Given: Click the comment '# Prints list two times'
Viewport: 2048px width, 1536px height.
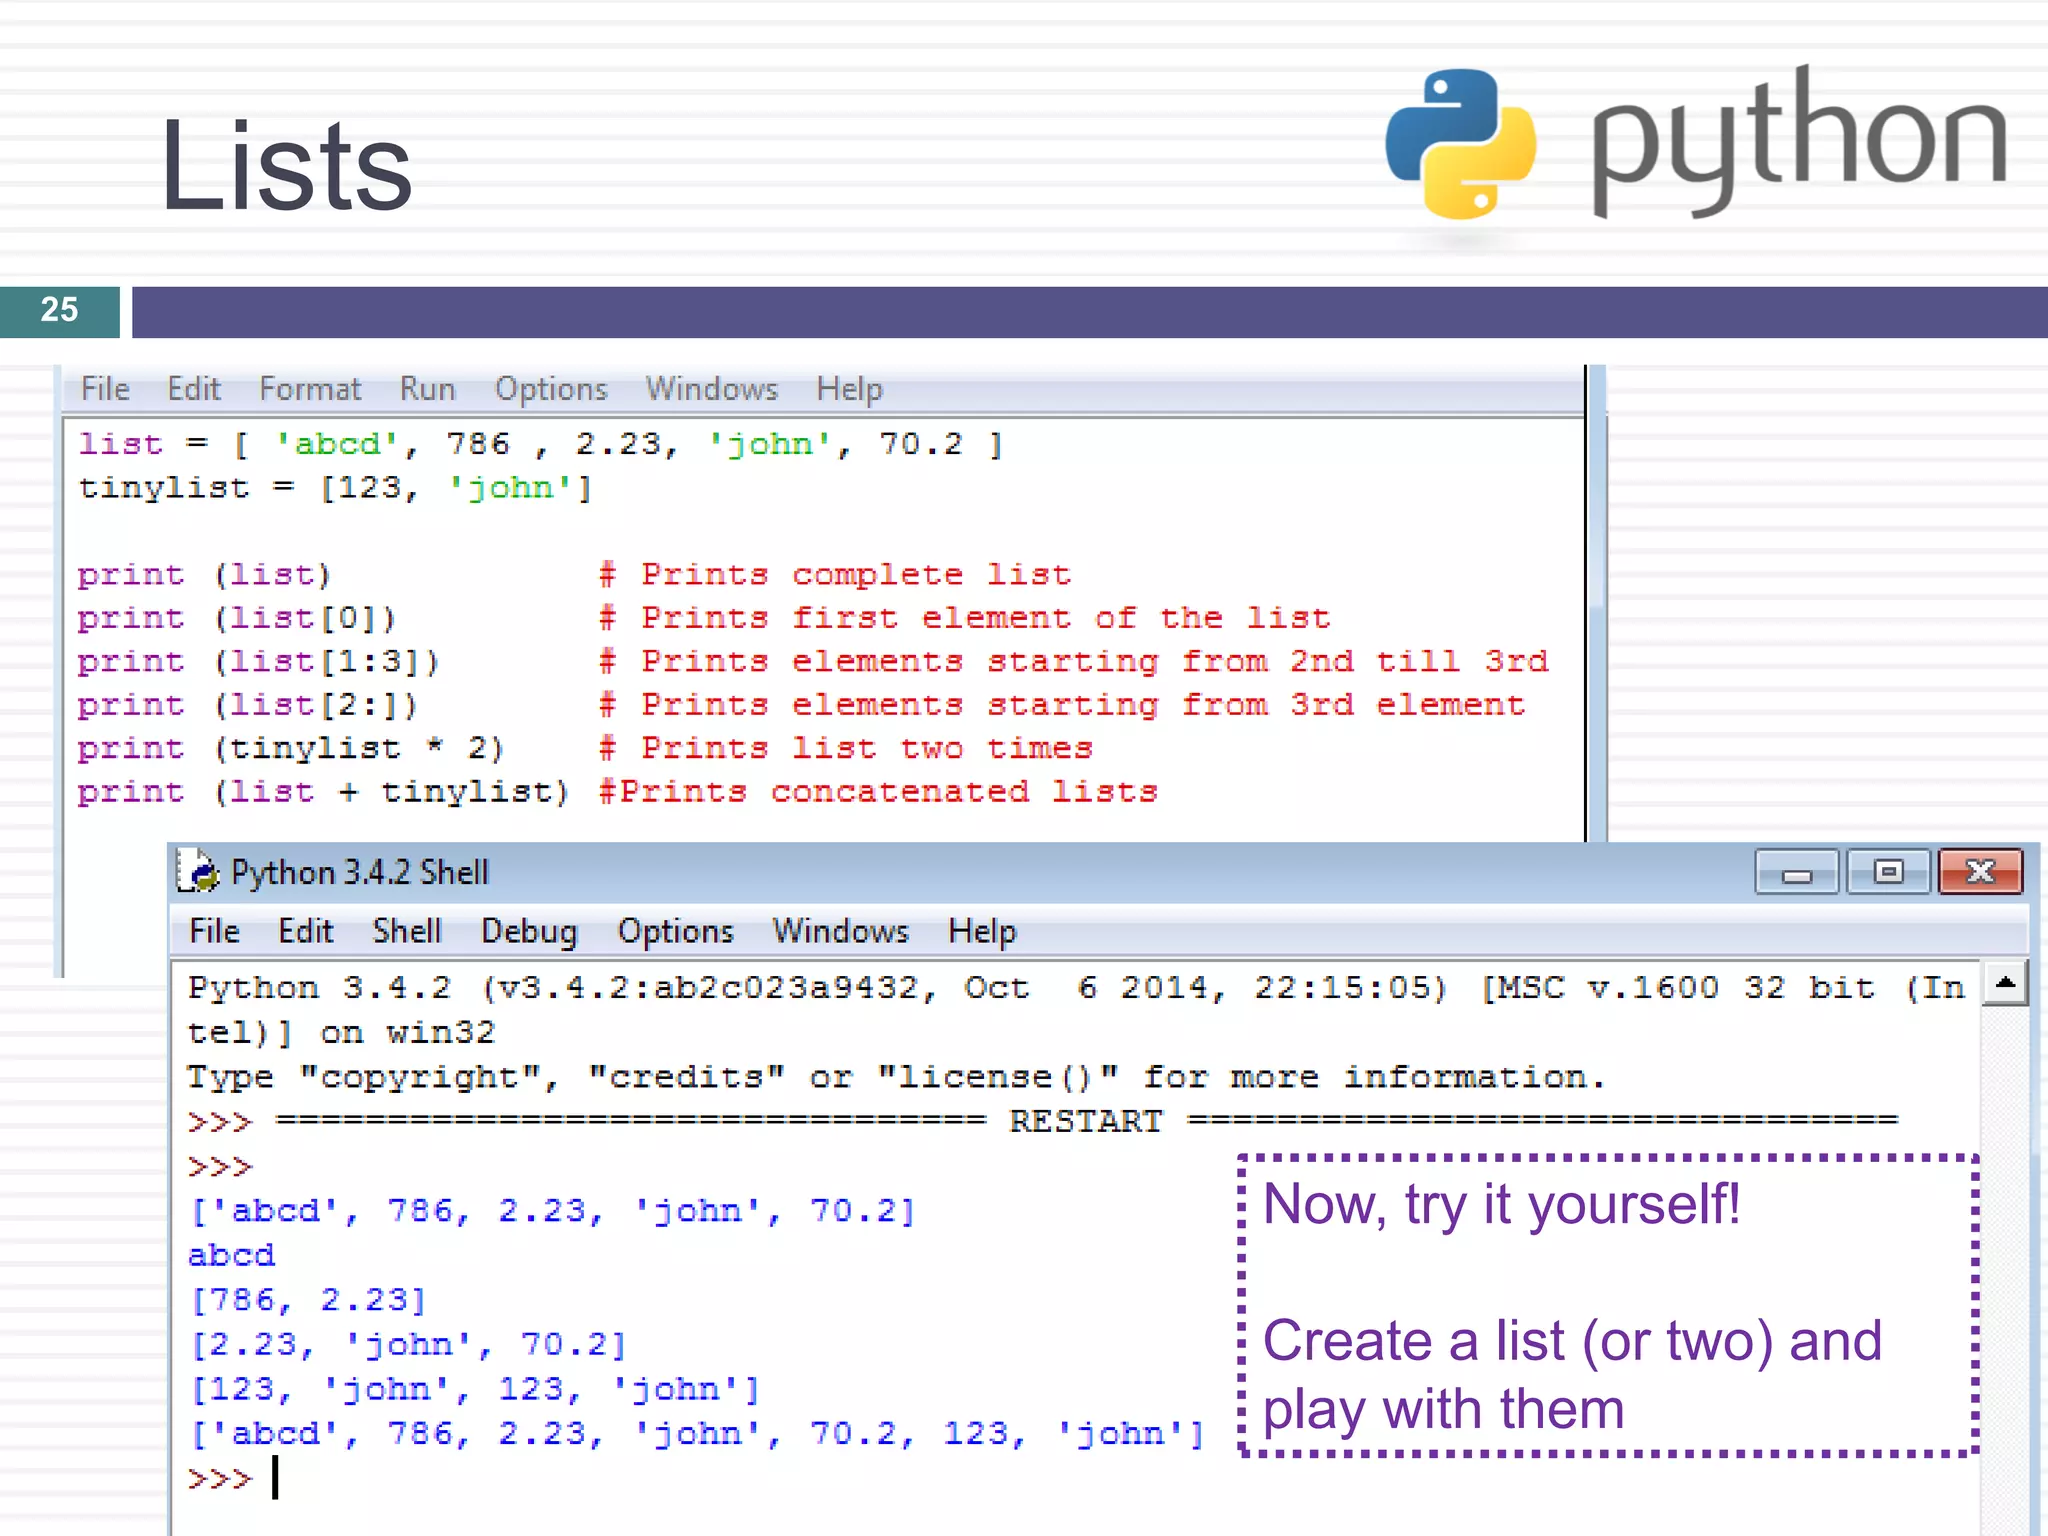Looking at the screenshot, I should pyautogui.click(x=846, y=749).
